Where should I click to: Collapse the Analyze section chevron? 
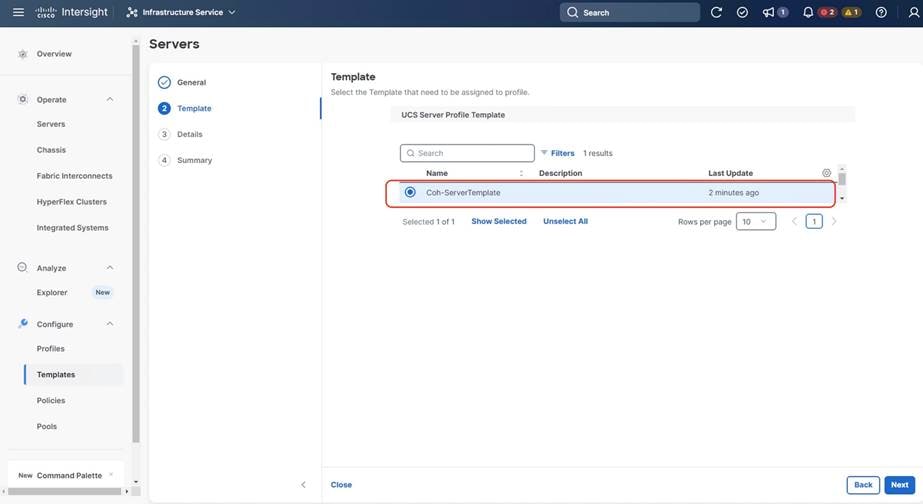point(109,268)
